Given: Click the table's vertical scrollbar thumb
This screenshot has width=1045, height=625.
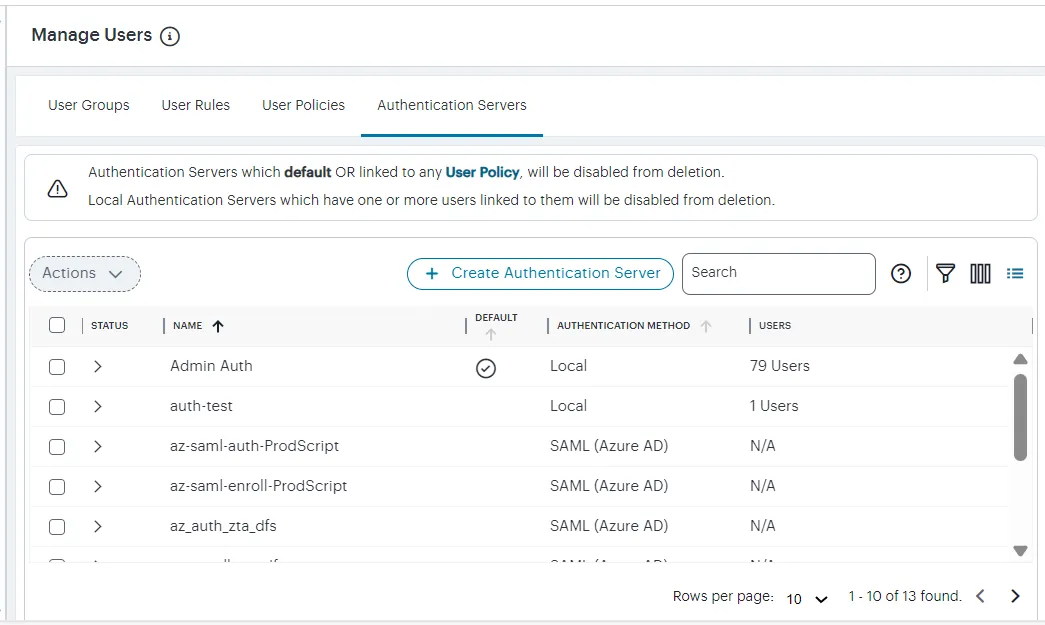Looking at the screenshot, I should pos(1020,418).
